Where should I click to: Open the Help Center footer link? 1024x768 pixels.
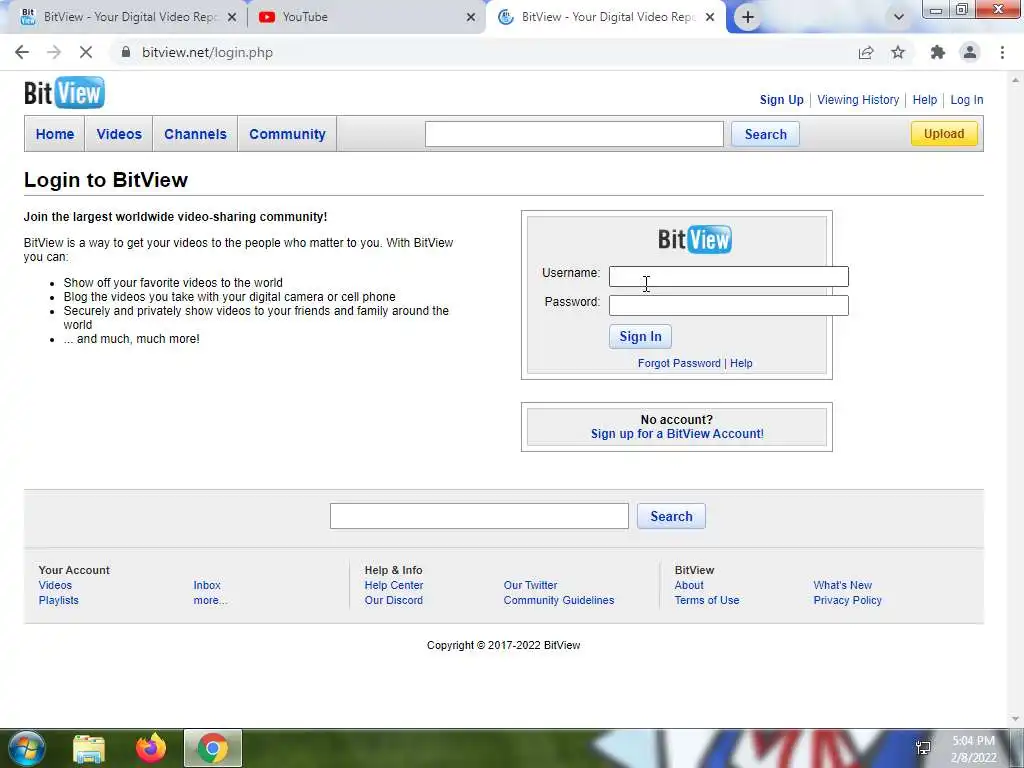(394, 585)
